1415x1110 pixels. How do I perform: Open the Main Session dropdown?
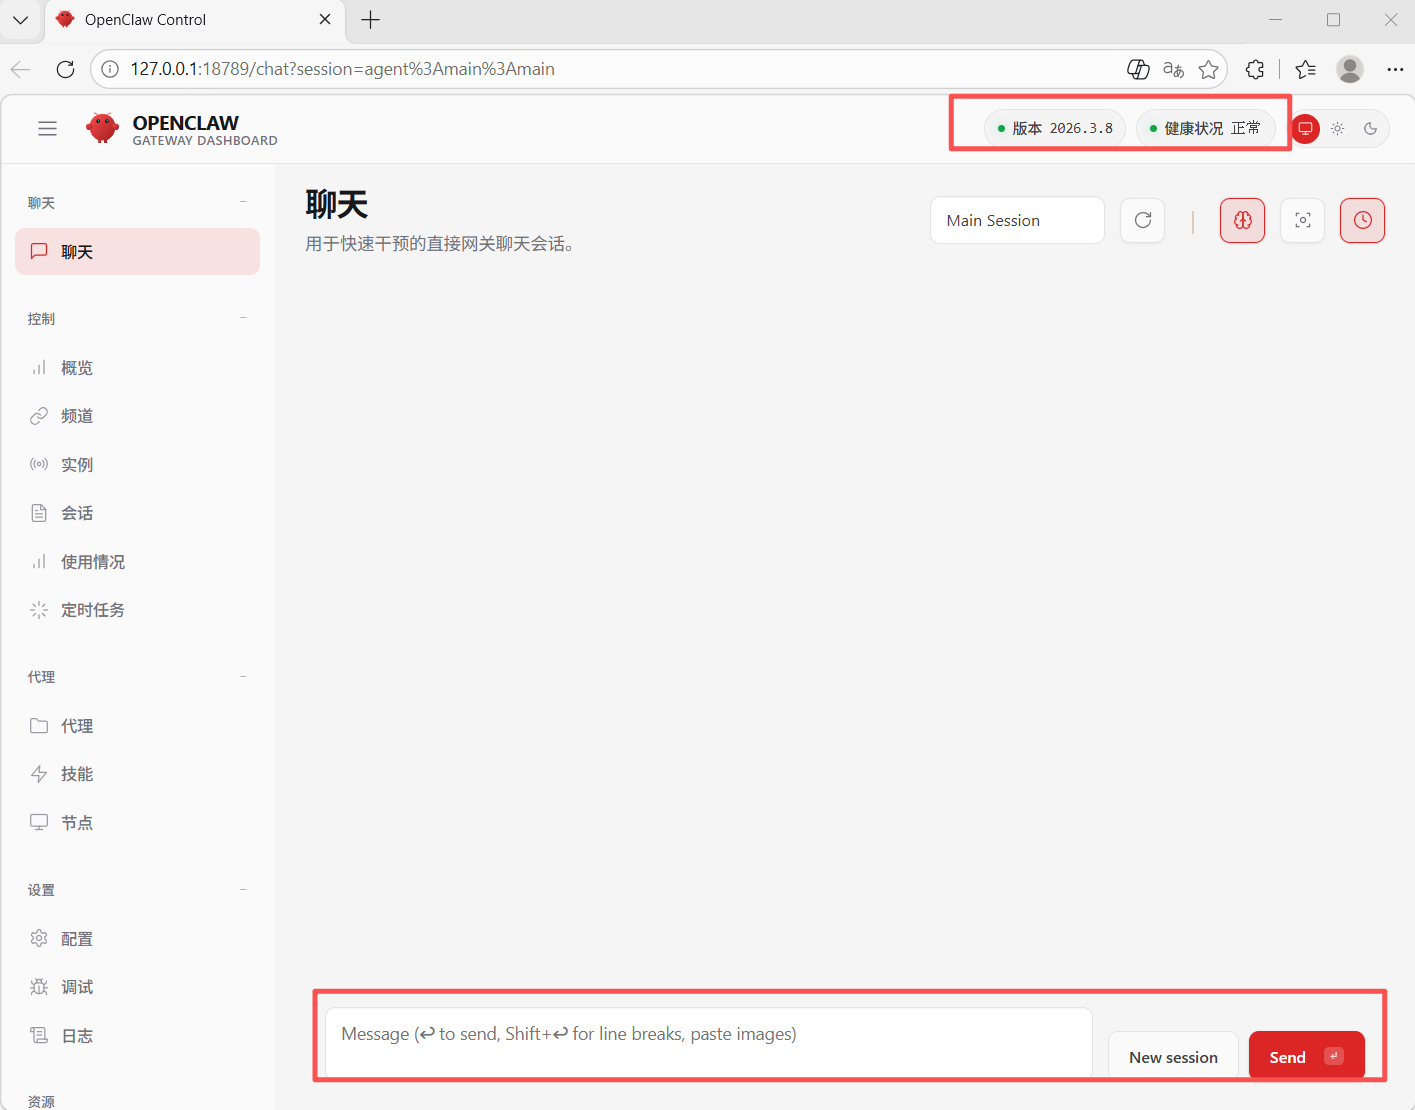coord(1016,220)
